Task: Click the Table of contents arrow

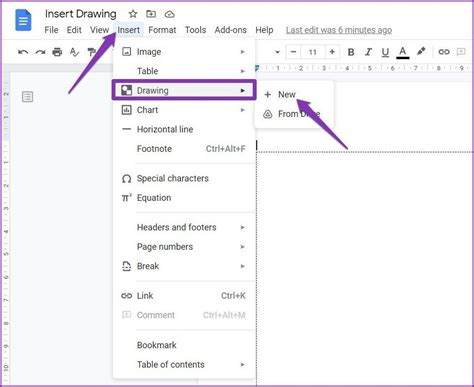Action: click(243, 365)
